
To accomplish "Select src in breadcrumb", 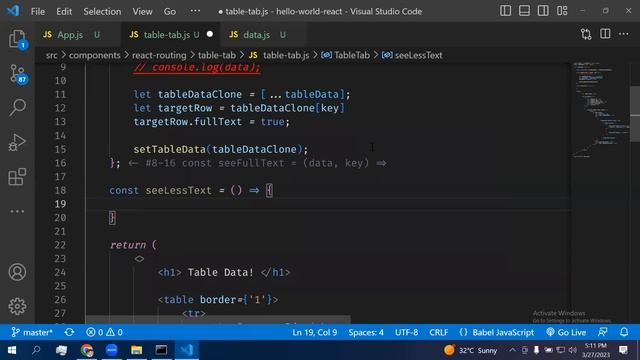I will [51, 55].
